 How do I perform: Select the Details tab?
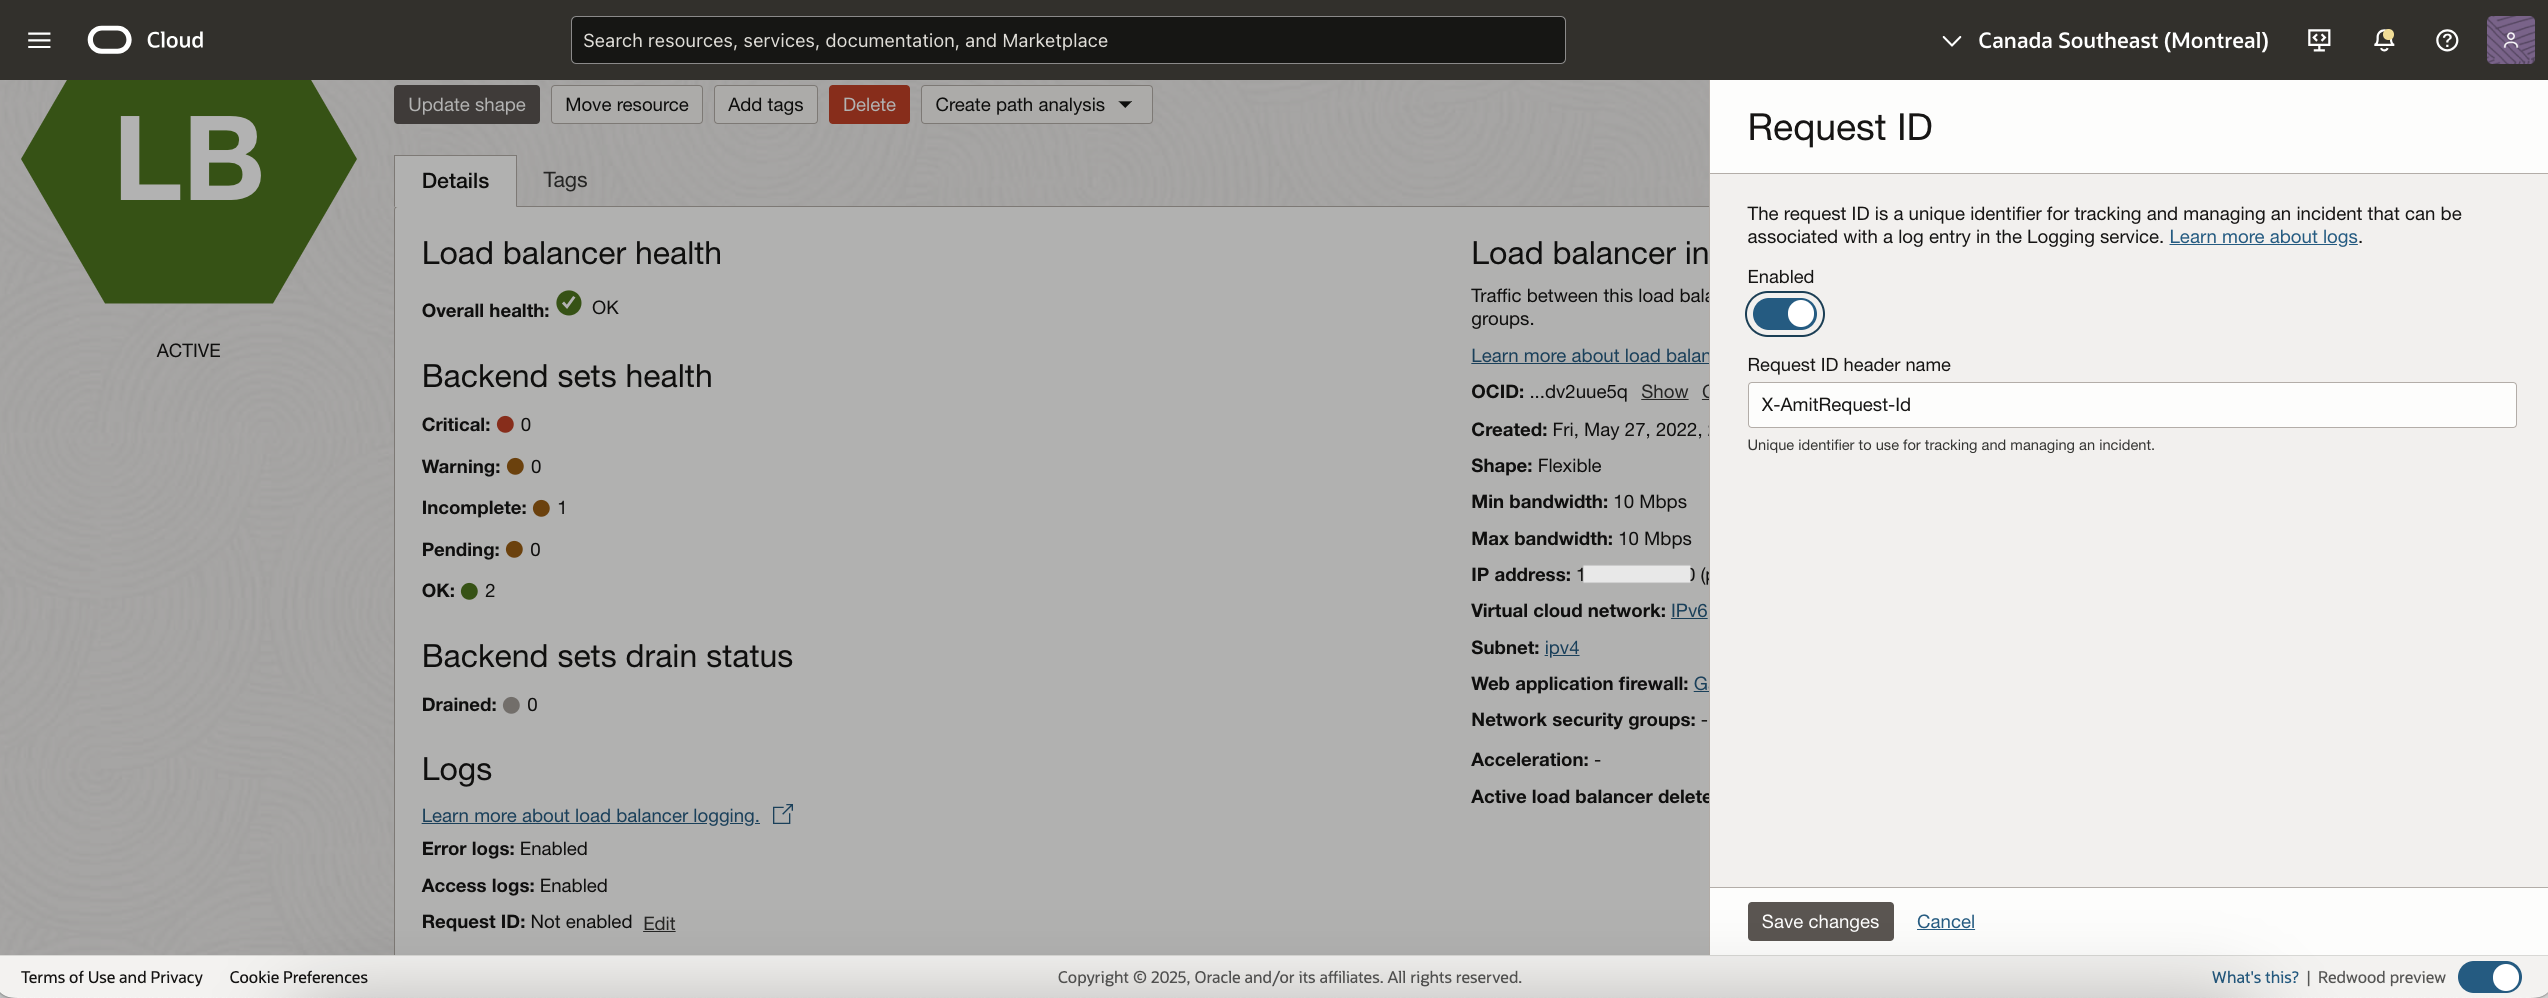tap(455, 180)
